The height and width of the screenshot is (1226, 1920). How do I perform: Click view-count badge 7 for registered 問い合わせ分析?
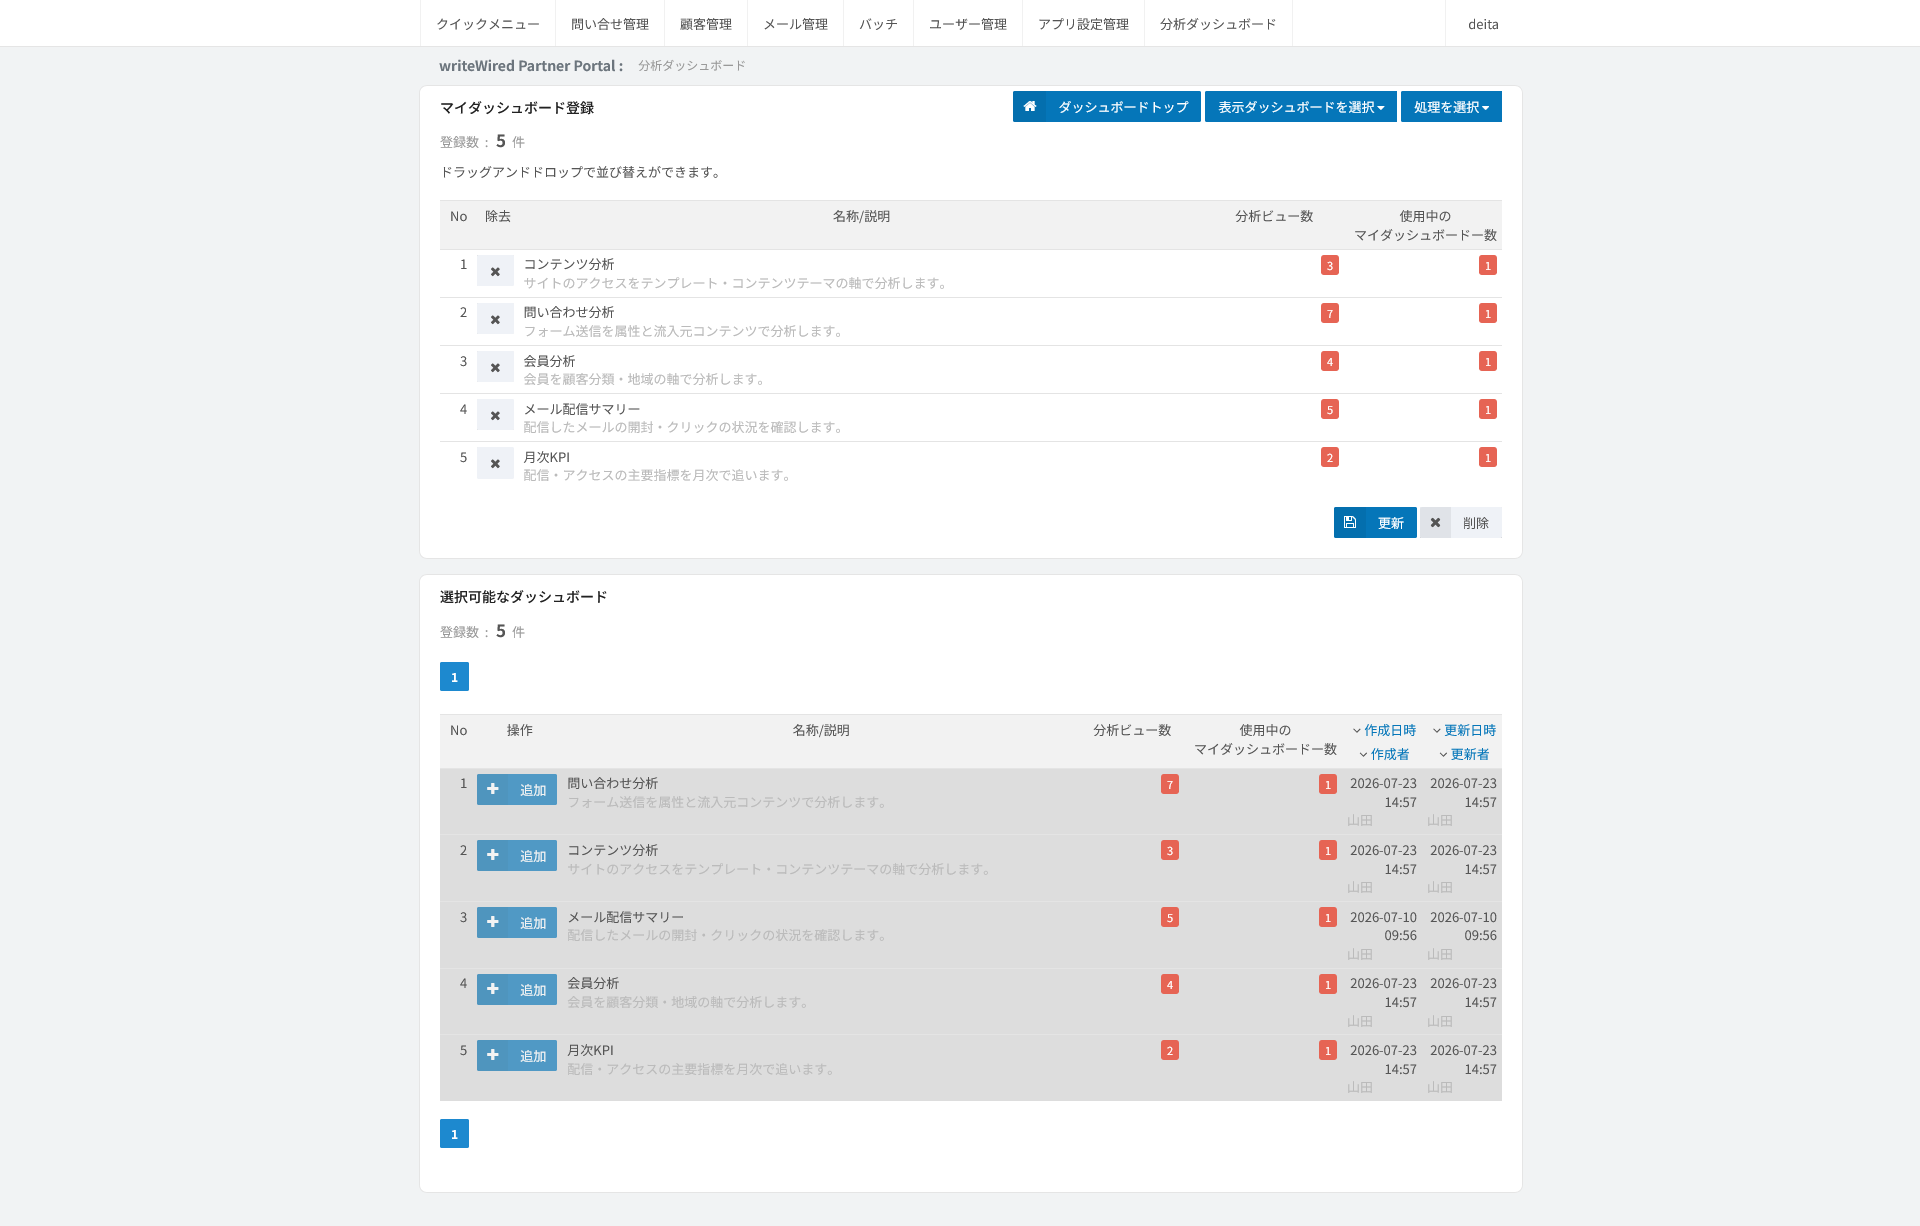coord(1329,313)
